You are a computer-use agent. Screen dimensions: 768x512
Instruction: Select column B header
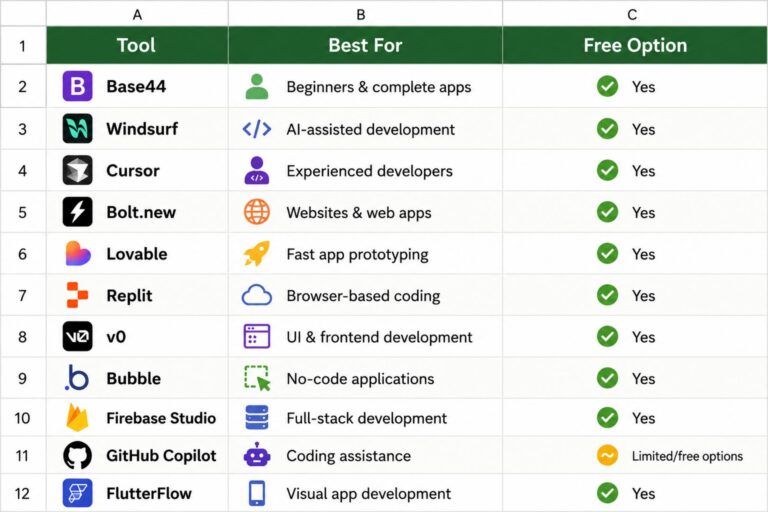point(365,14)
